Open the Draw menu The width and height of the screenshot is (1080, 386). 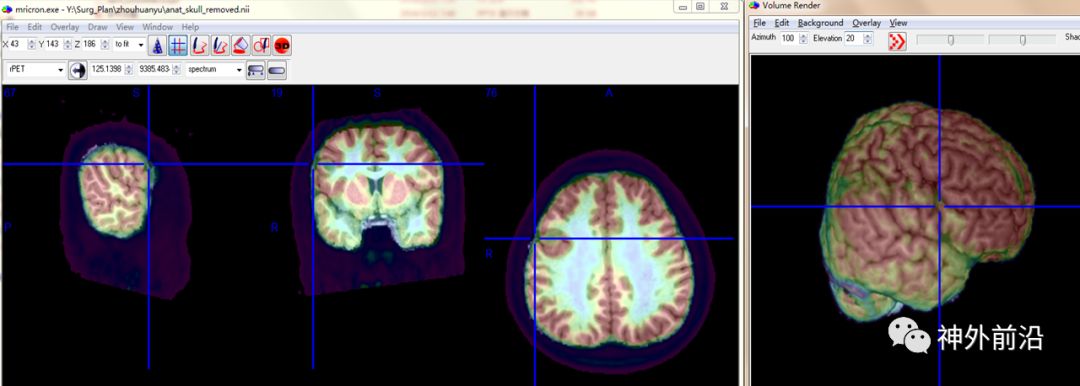tap(98, 27)
